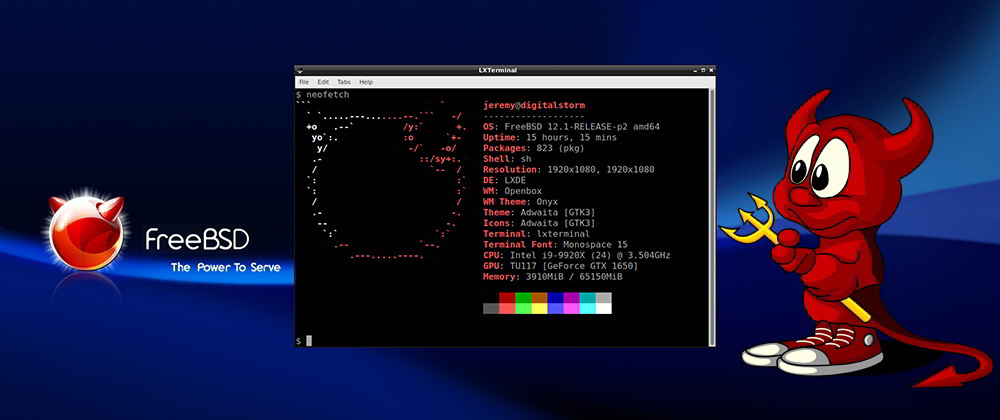Close the LXTerminal window
1000x420 pixels.
[x=711, y=70]
